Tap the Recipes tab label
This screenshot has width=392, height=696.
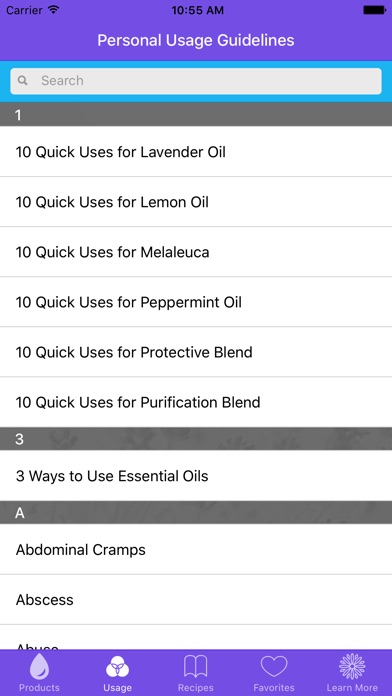point(196,688)
